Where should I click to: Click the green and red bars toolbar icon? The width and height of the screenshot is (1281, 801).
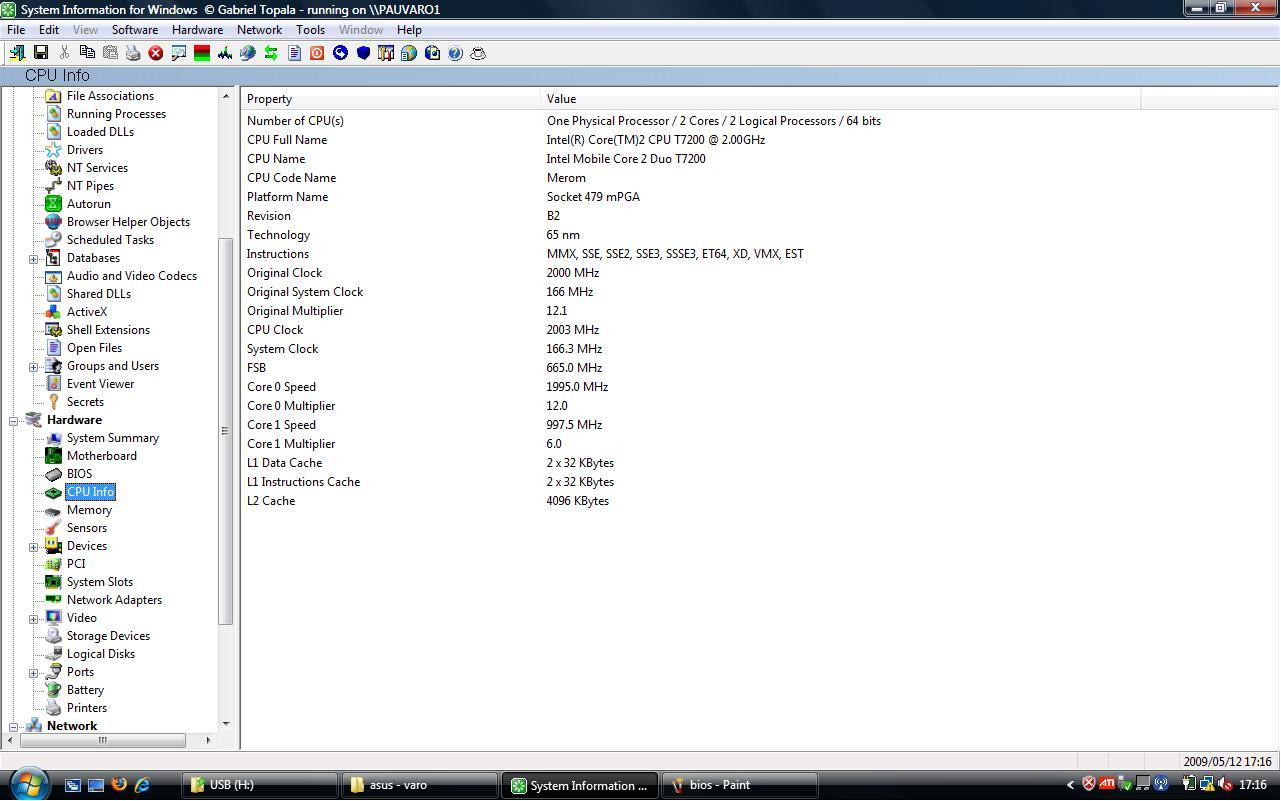point(202,53)
